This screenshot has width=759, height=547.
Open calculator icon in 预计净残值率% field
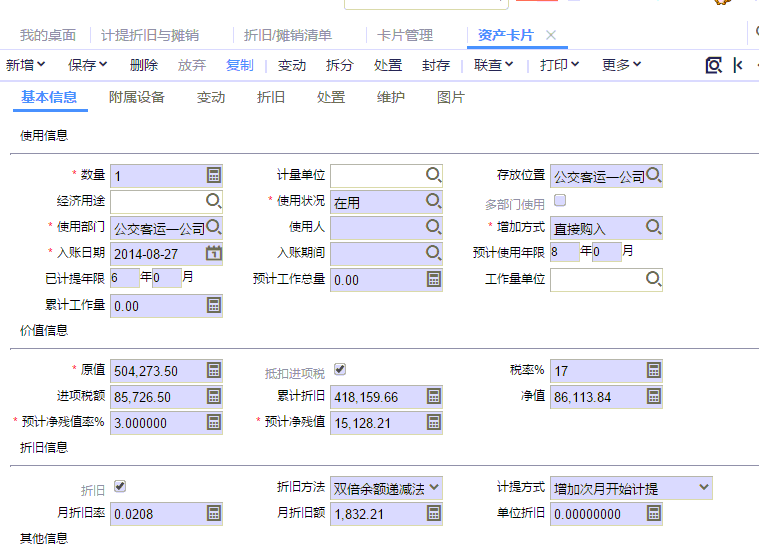[213, 422]
